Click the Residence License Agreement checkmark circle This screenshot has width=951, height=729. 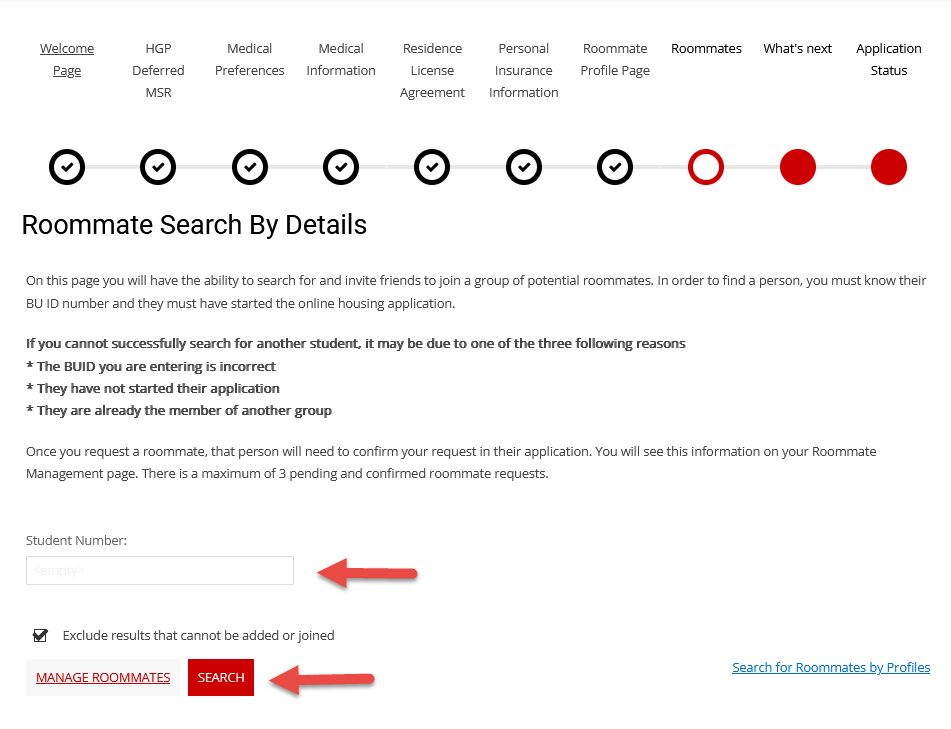coord(432,167)
